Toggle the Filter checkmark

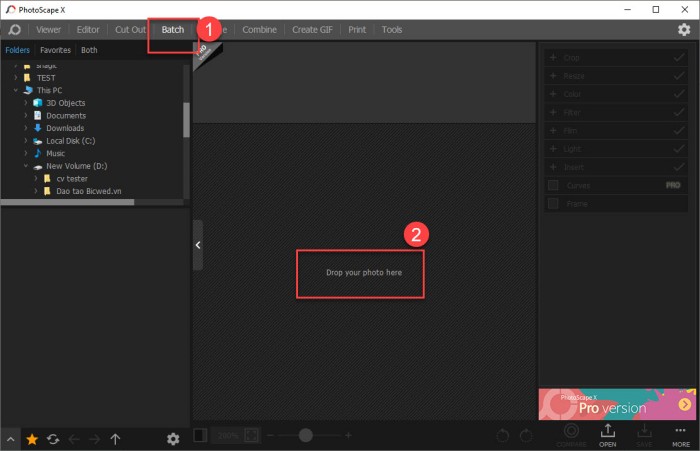point(679,113)
